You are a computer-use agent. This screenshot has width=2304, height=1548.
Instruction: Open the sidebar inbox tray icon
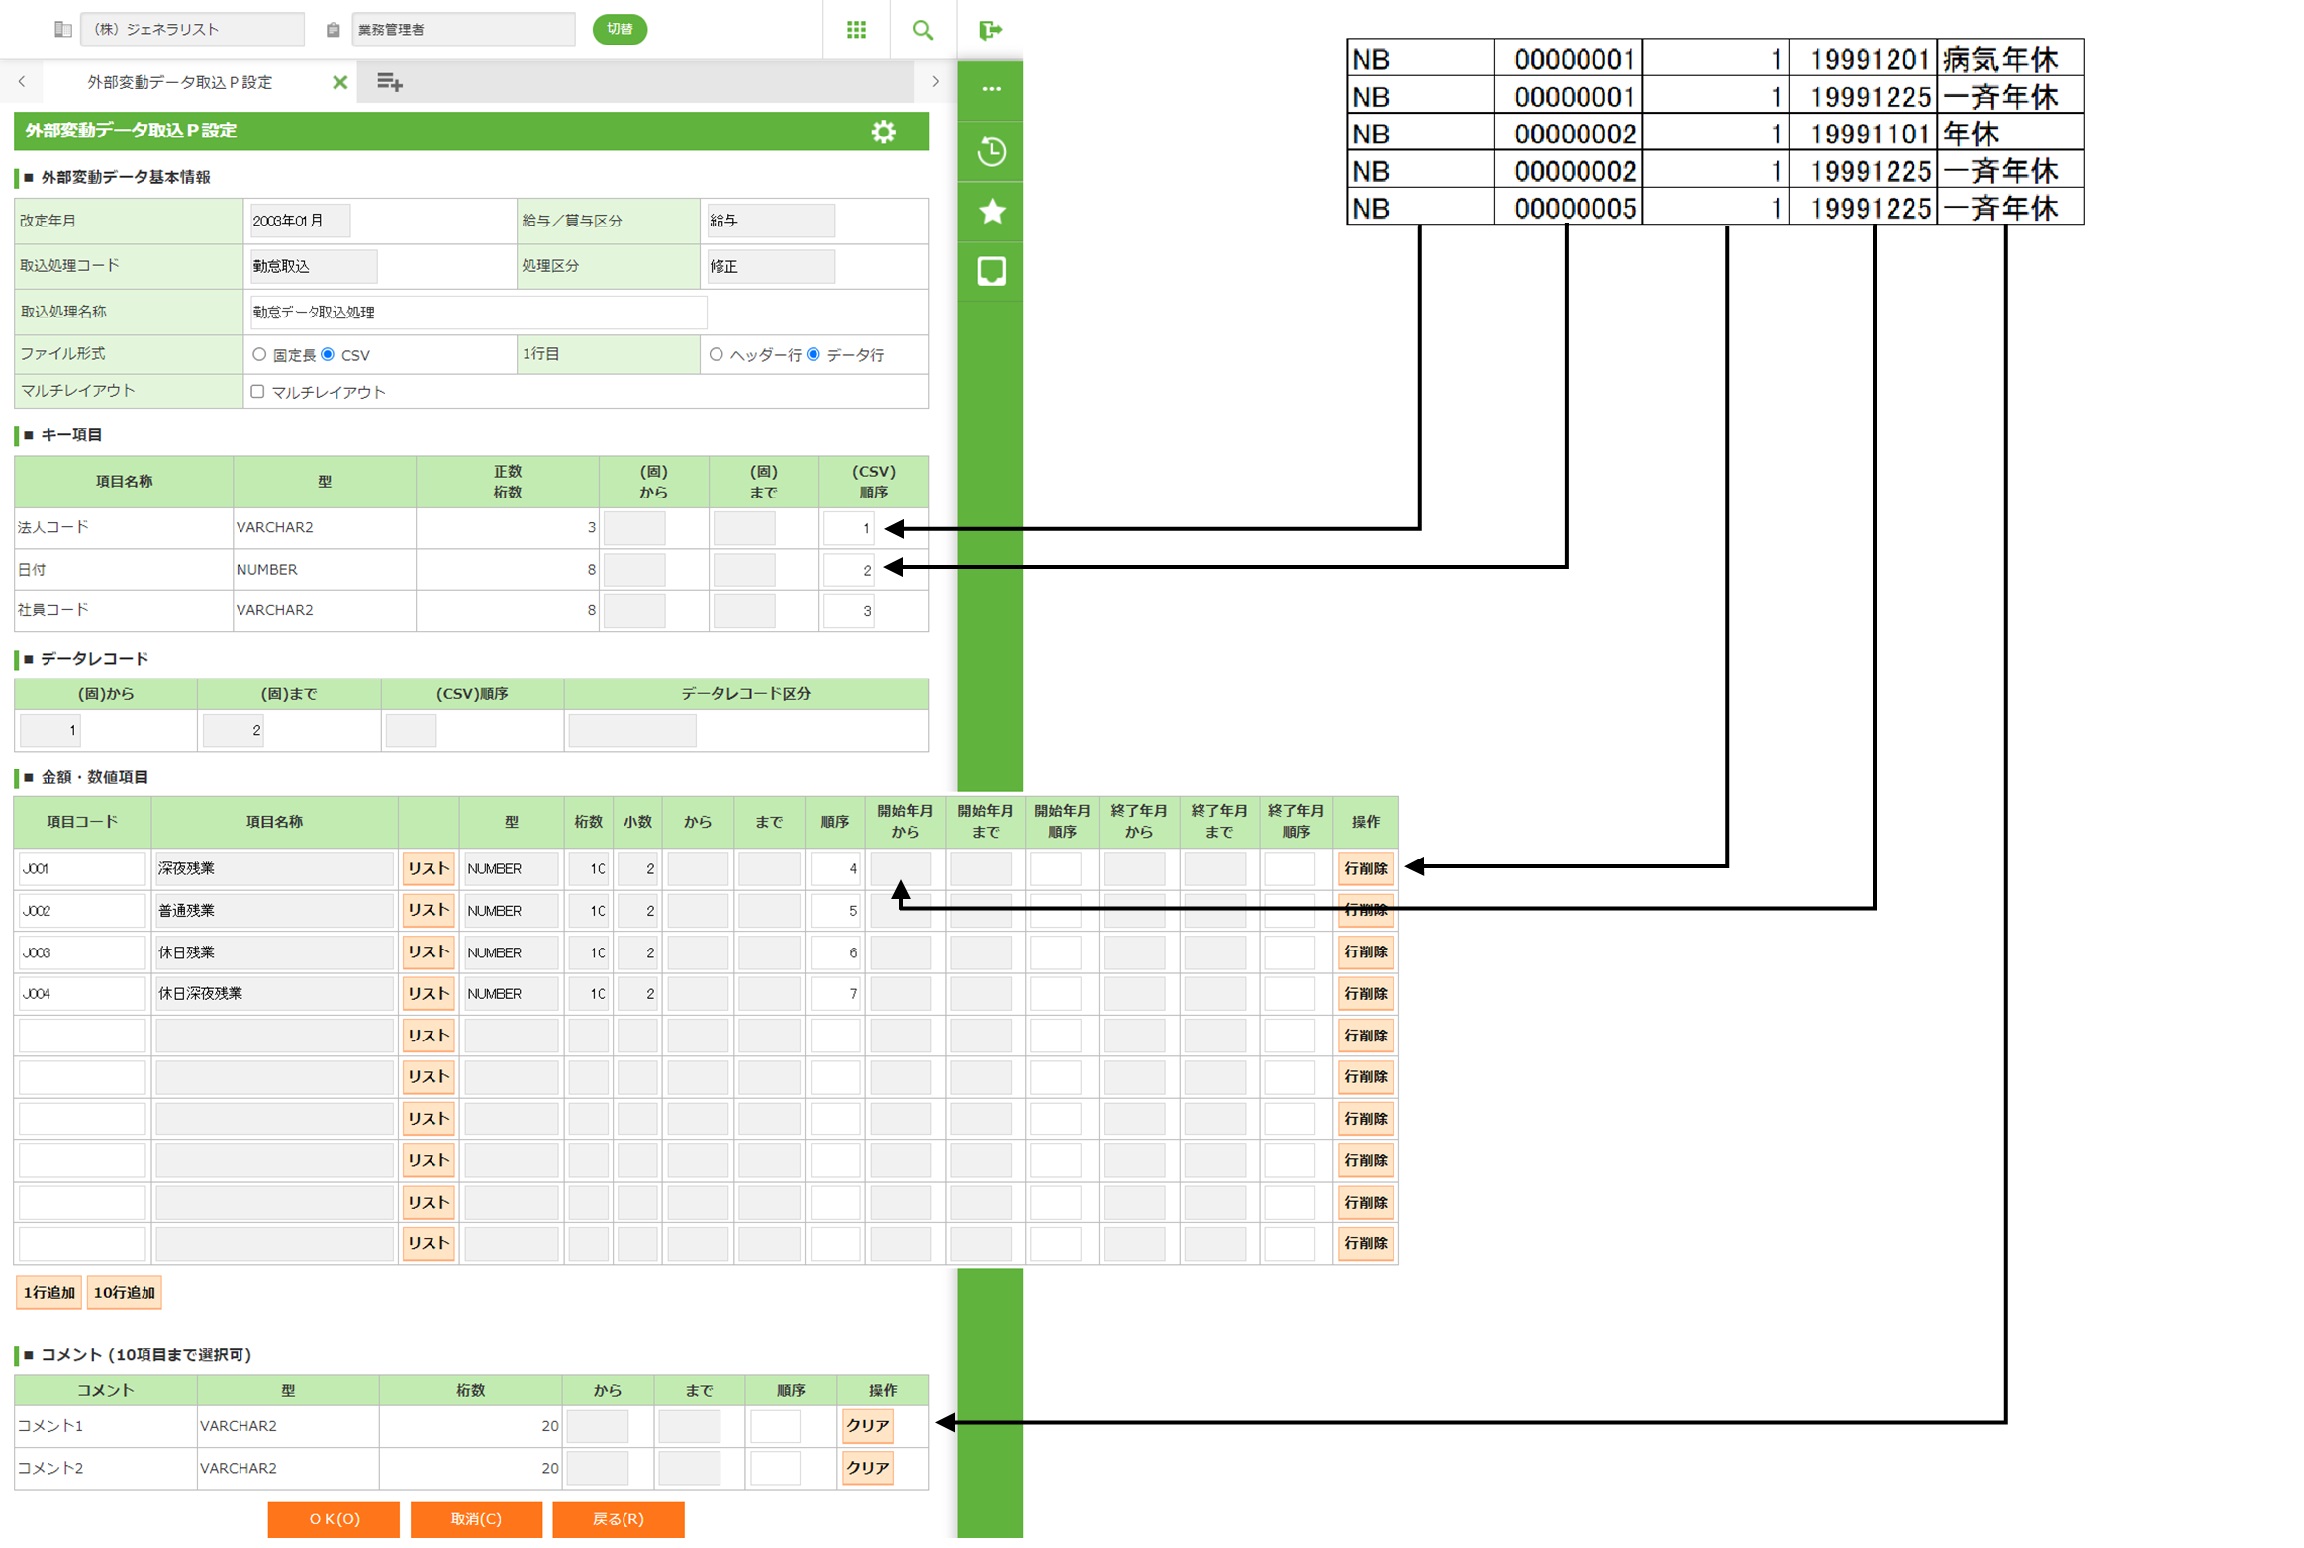[x=990, y=271]
